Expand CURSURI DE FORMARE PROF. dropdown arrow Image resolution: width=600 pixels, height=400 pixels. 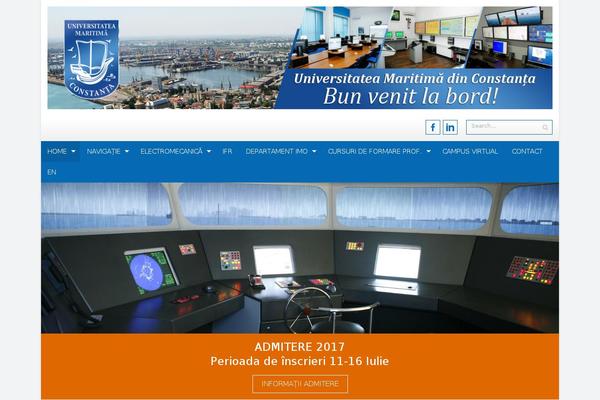coord(429,151)
